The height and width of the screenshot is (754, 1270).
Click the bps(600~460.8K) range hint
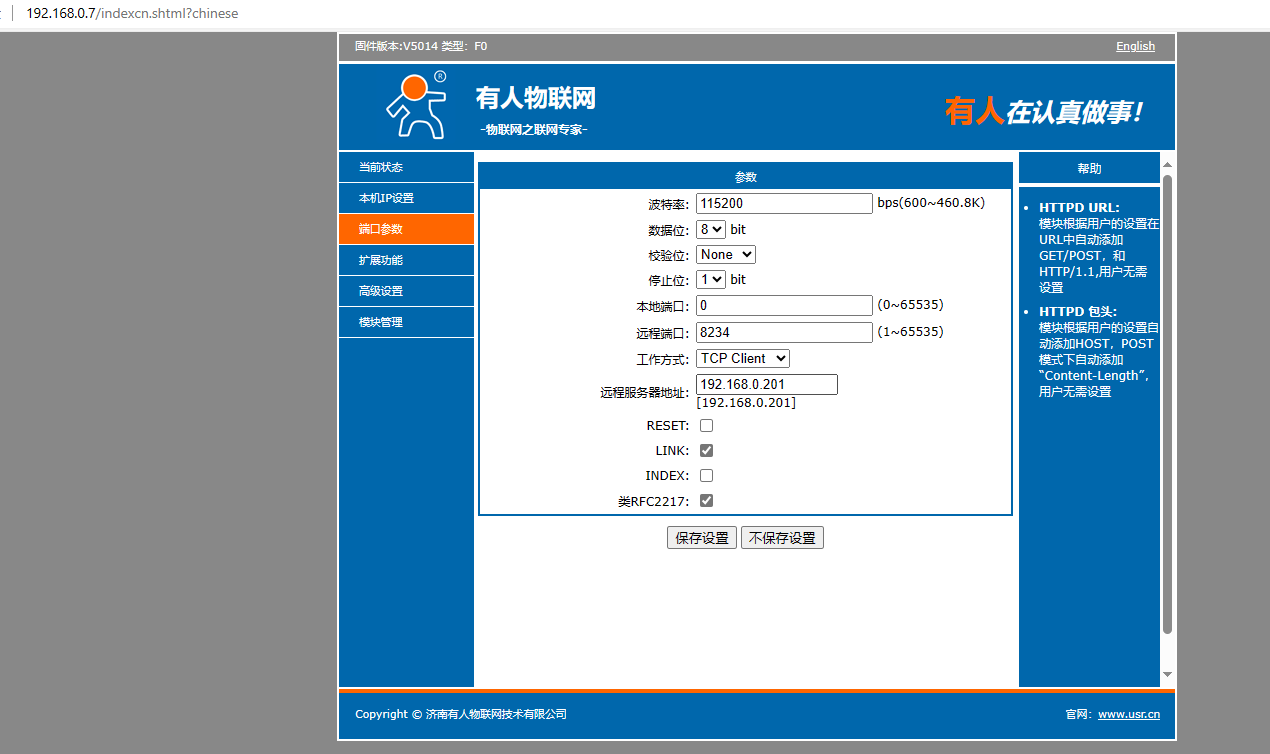[931, 203]
